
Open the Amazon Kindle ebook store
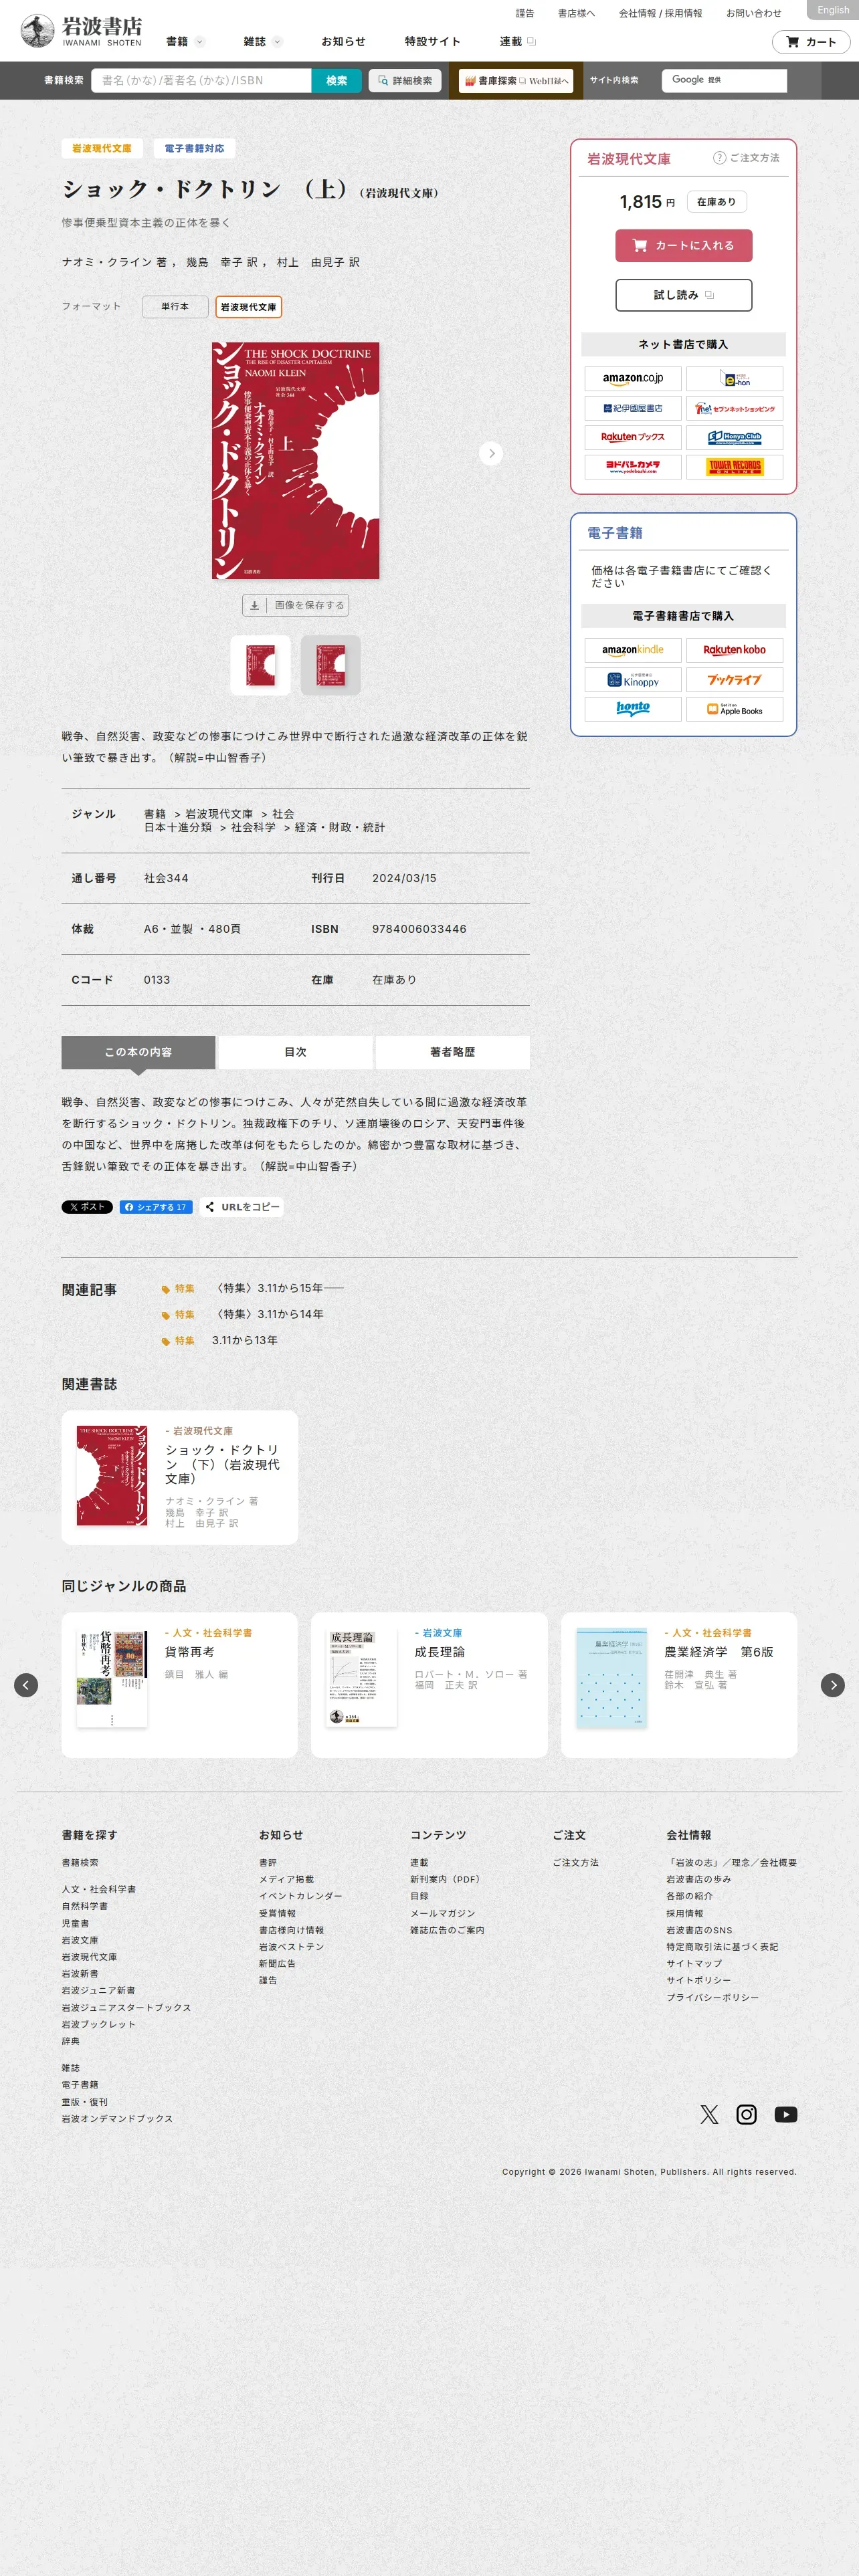[x=633, y=650]
